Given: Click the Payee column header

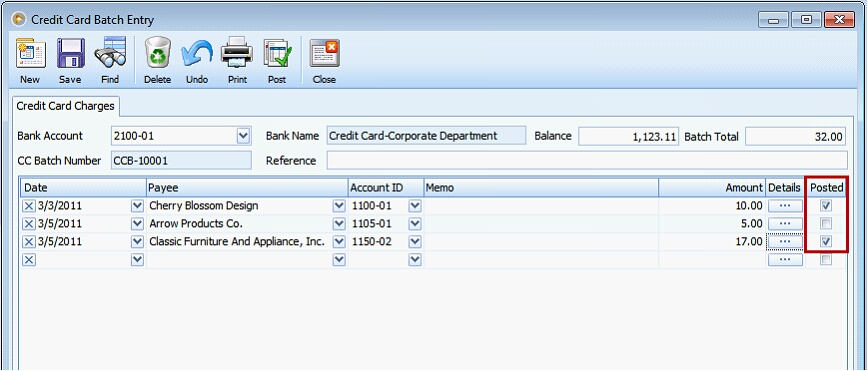Looking at the screenshot, I should (x=247, y=188).
